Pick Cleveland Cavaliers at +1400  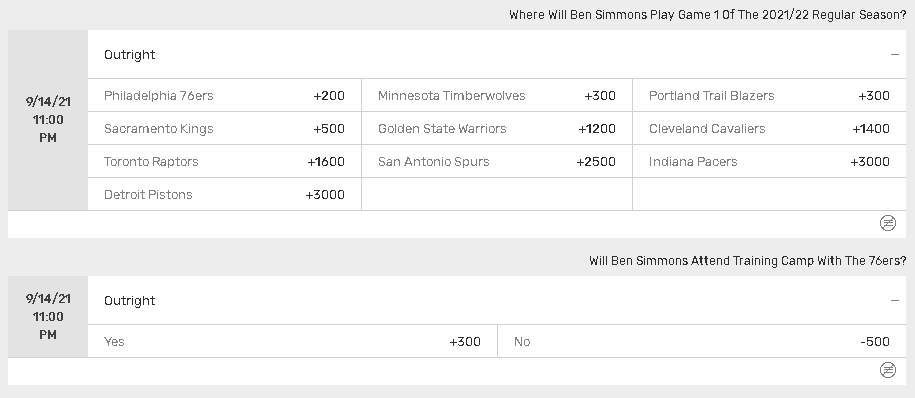[769, 128]
